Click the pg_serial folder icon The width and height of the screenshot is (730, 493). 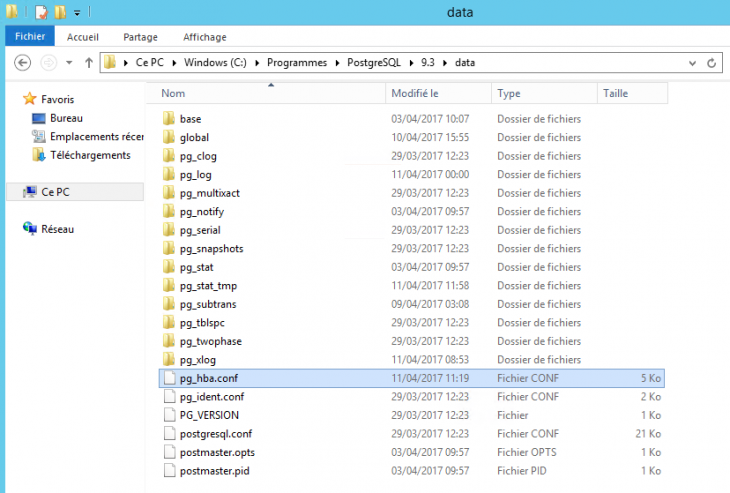pyautogui.click(x=169, y=230)
